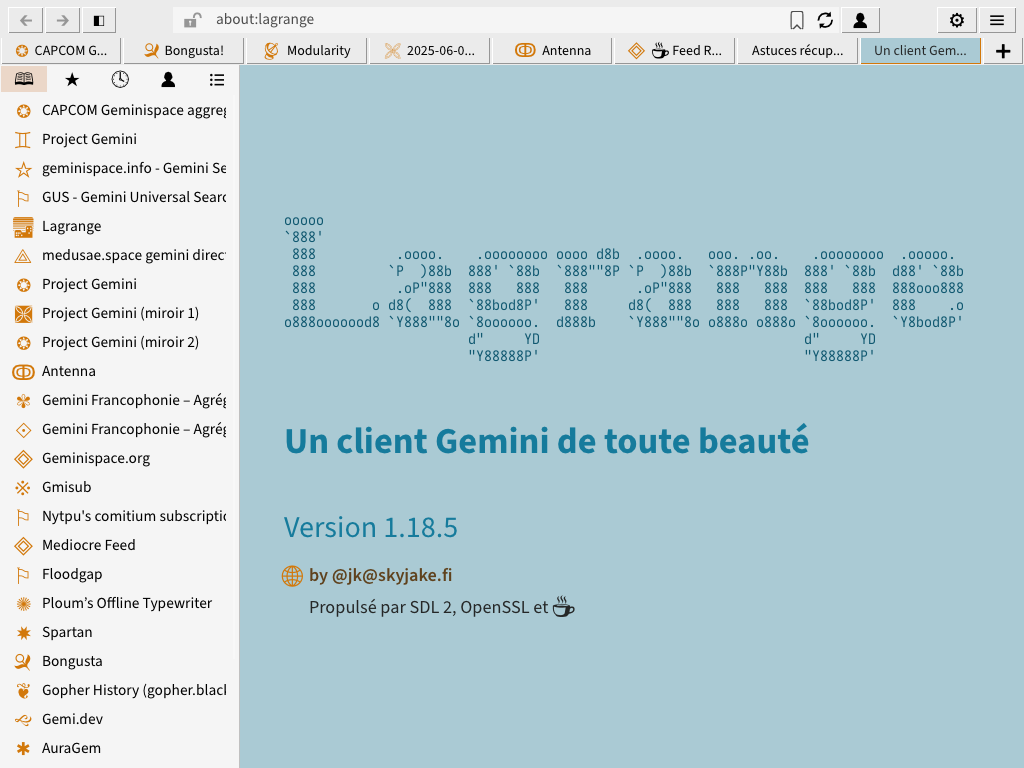The height and width of the screenshot is (768, 1024).
Task: Open Project Gemini (miroir 2) bookmark
Action: click(120, 342)
